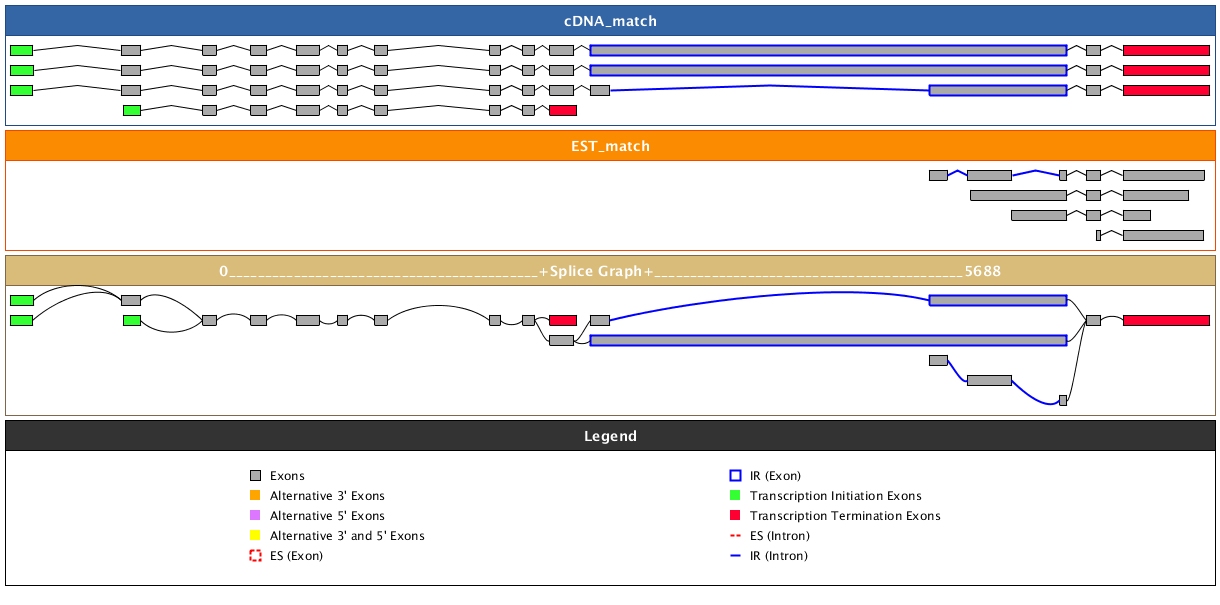Image resolution: width=1220 pixels, height=605 pixels.
Task: Click the red Transcription Termination Exons icon
Action: [x=735, y=516]
